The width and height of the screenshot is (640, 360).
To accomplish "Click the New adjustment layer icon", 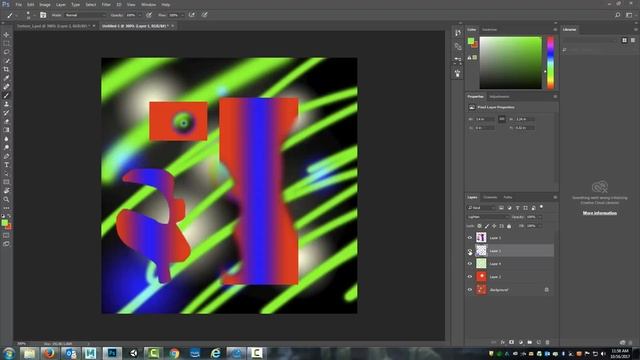I will tap(520, 342).
